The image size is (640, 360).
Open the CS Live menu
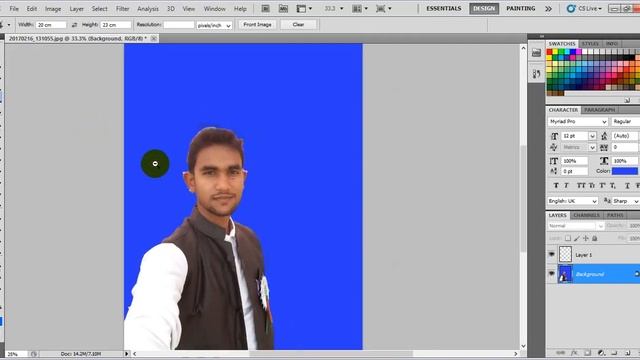tap(584, 9)
